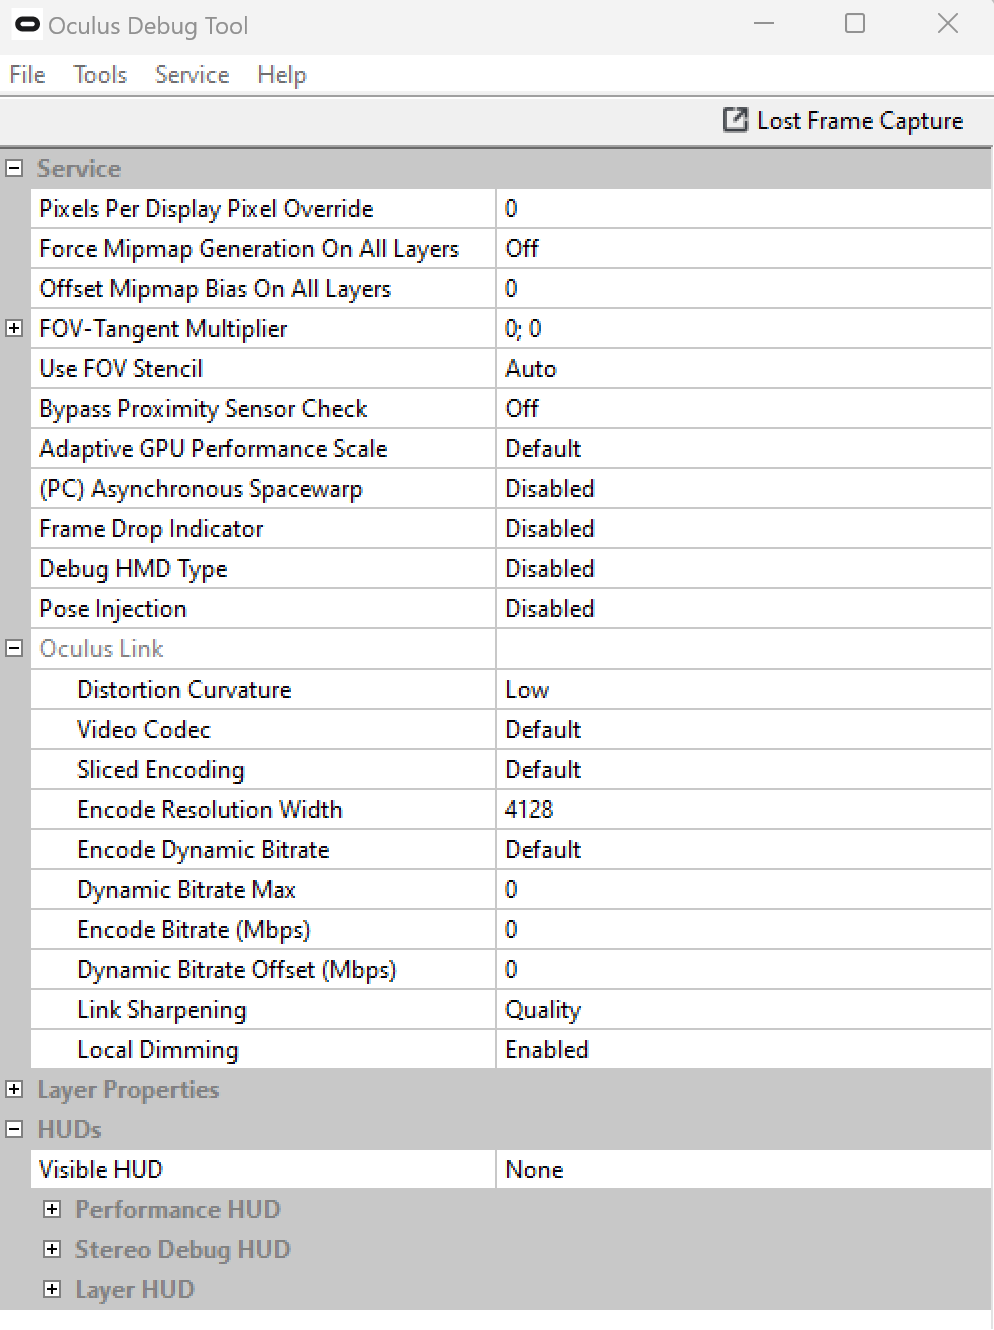
Task: Click the Lost Frame Capture icon
Action: click(x=735, y=120)
